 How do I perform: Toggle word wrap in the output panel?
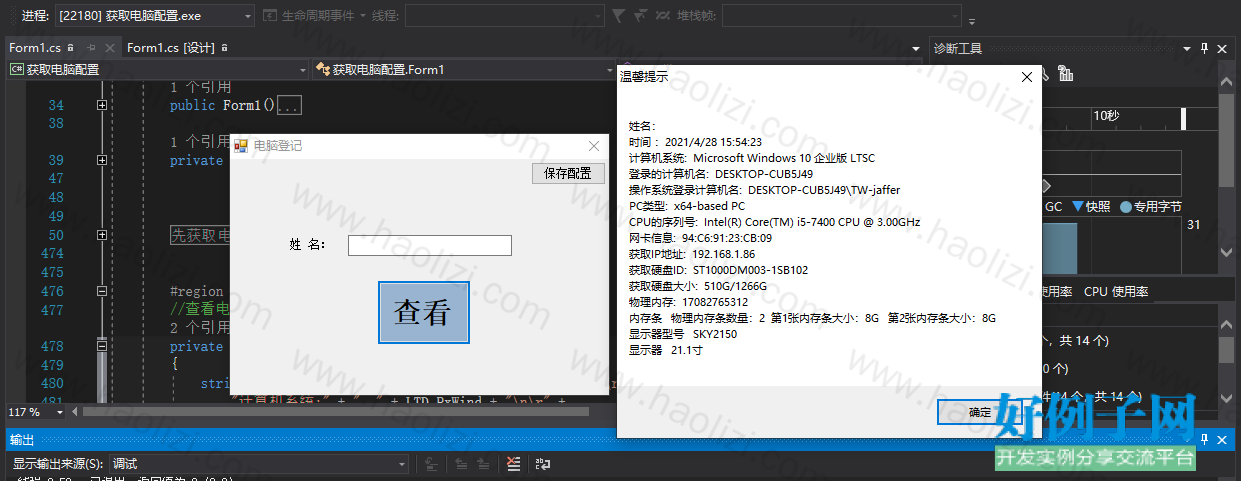(543, 464)
